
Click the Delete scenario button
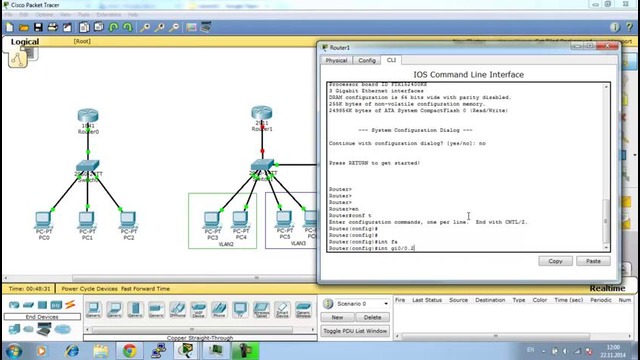(x=372, y=317)
